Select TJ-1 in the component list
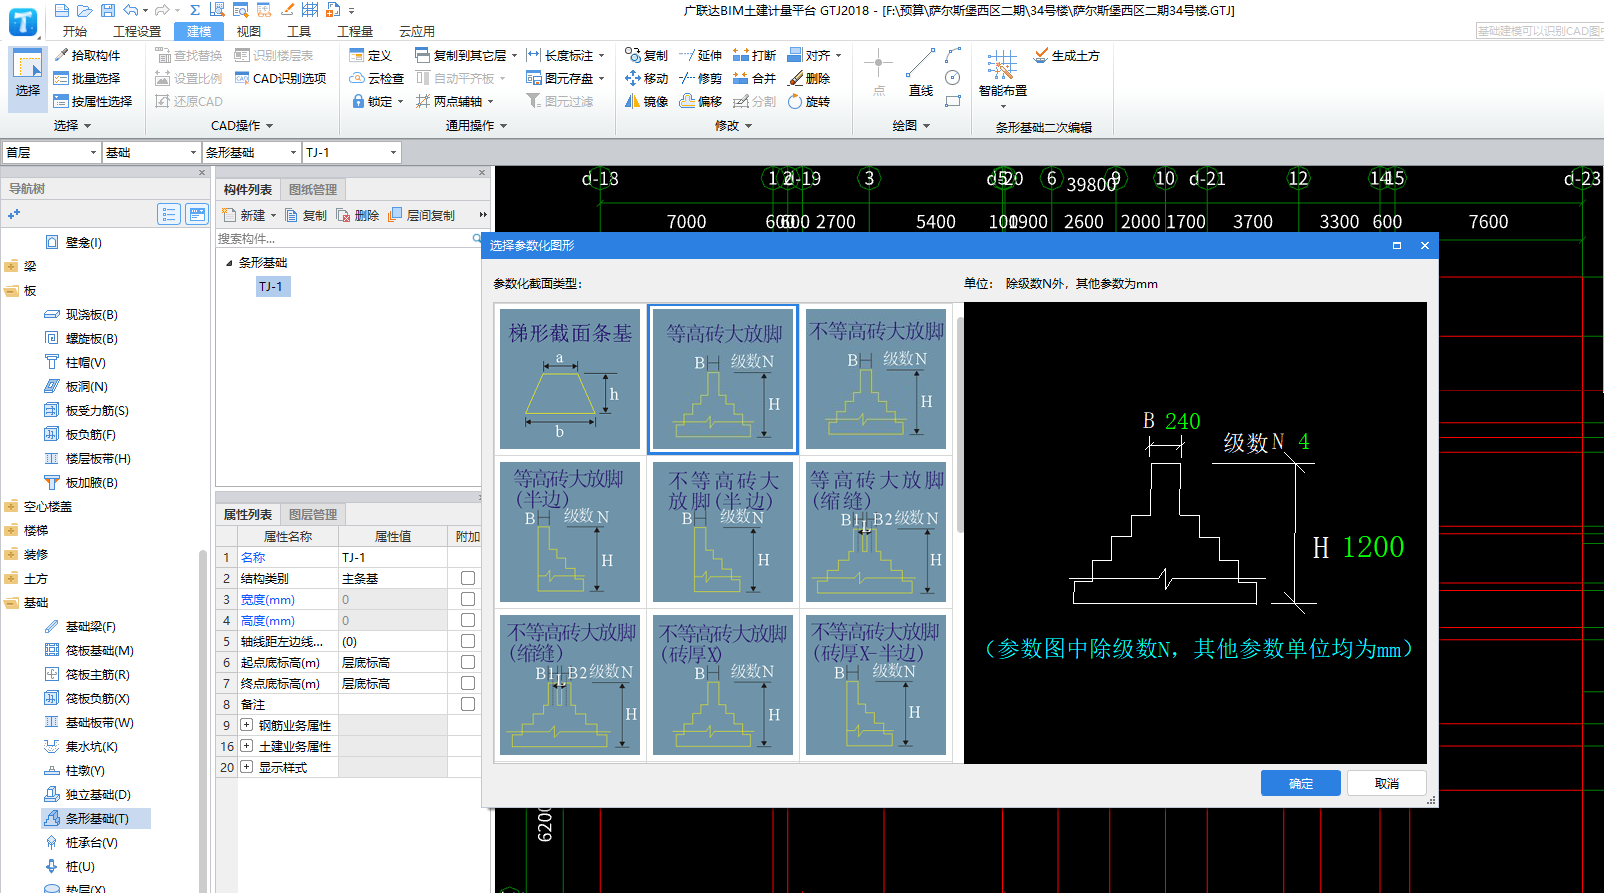1604x893 pixels. coord(271,286)
